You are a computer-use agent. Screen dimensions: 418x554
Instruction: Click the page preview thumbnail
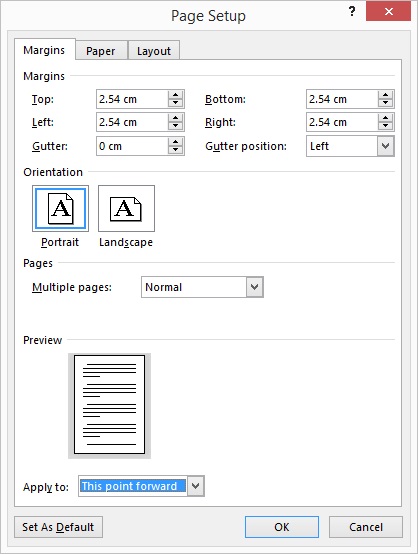click(x=110, y=405)
